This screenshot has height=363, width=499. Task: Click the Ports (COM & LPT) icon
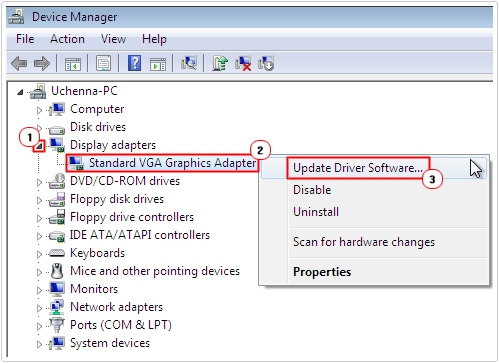coord(57,325)
